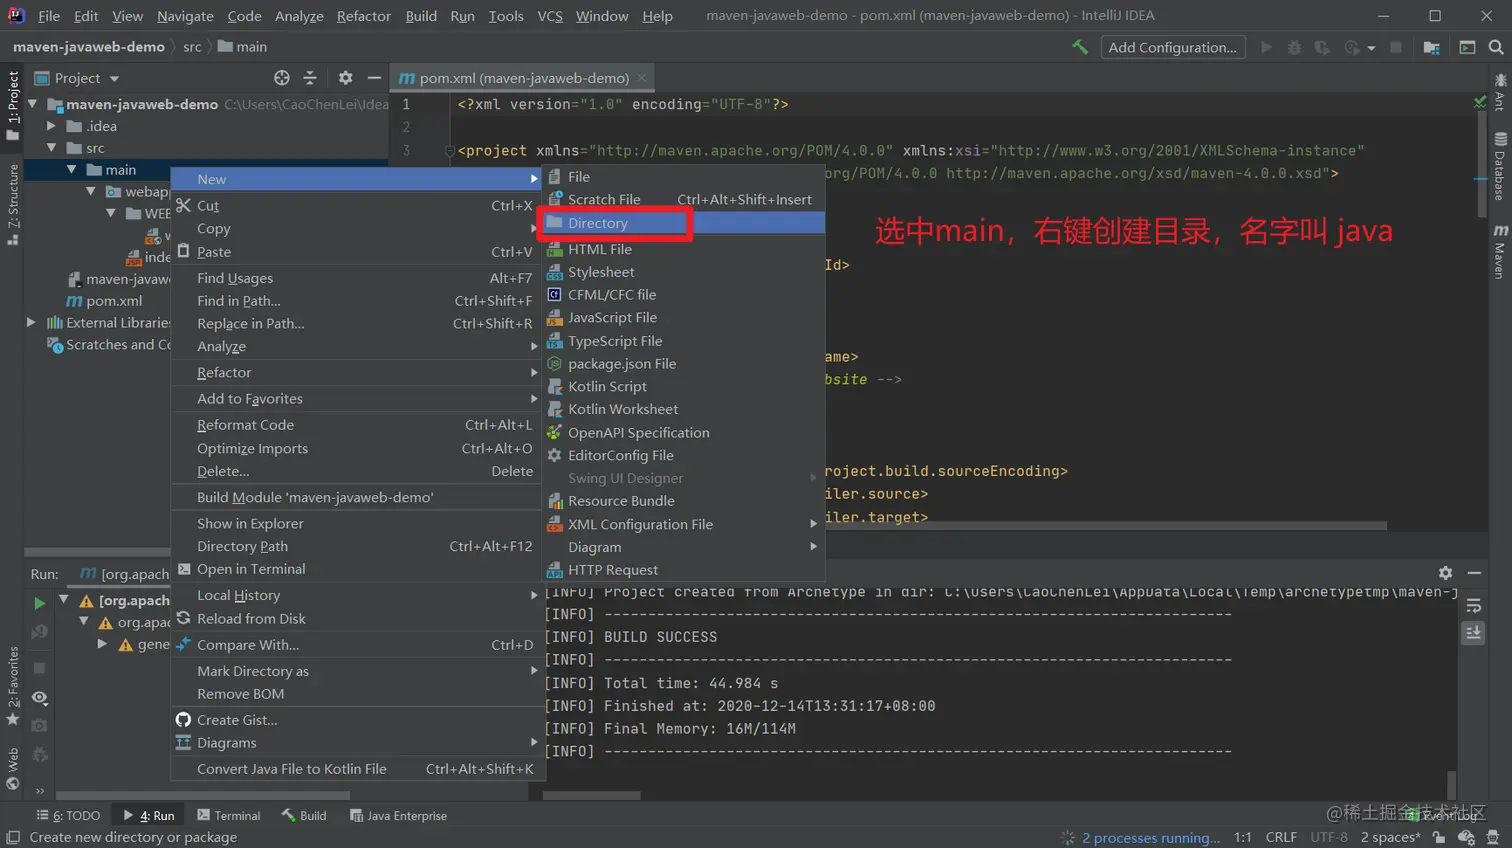
Task: Open the Database tool window on right edge
Action: tap(1500, 167)
